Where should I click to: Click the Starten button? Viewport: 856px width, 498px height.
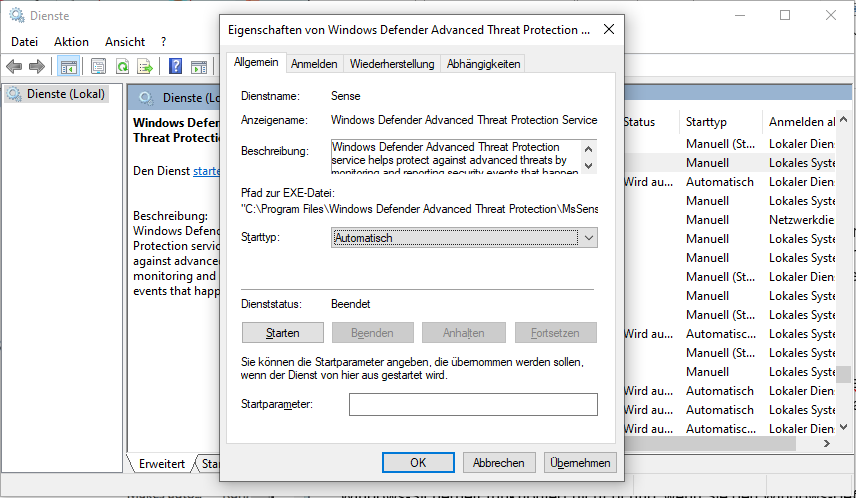pos(283,333)
